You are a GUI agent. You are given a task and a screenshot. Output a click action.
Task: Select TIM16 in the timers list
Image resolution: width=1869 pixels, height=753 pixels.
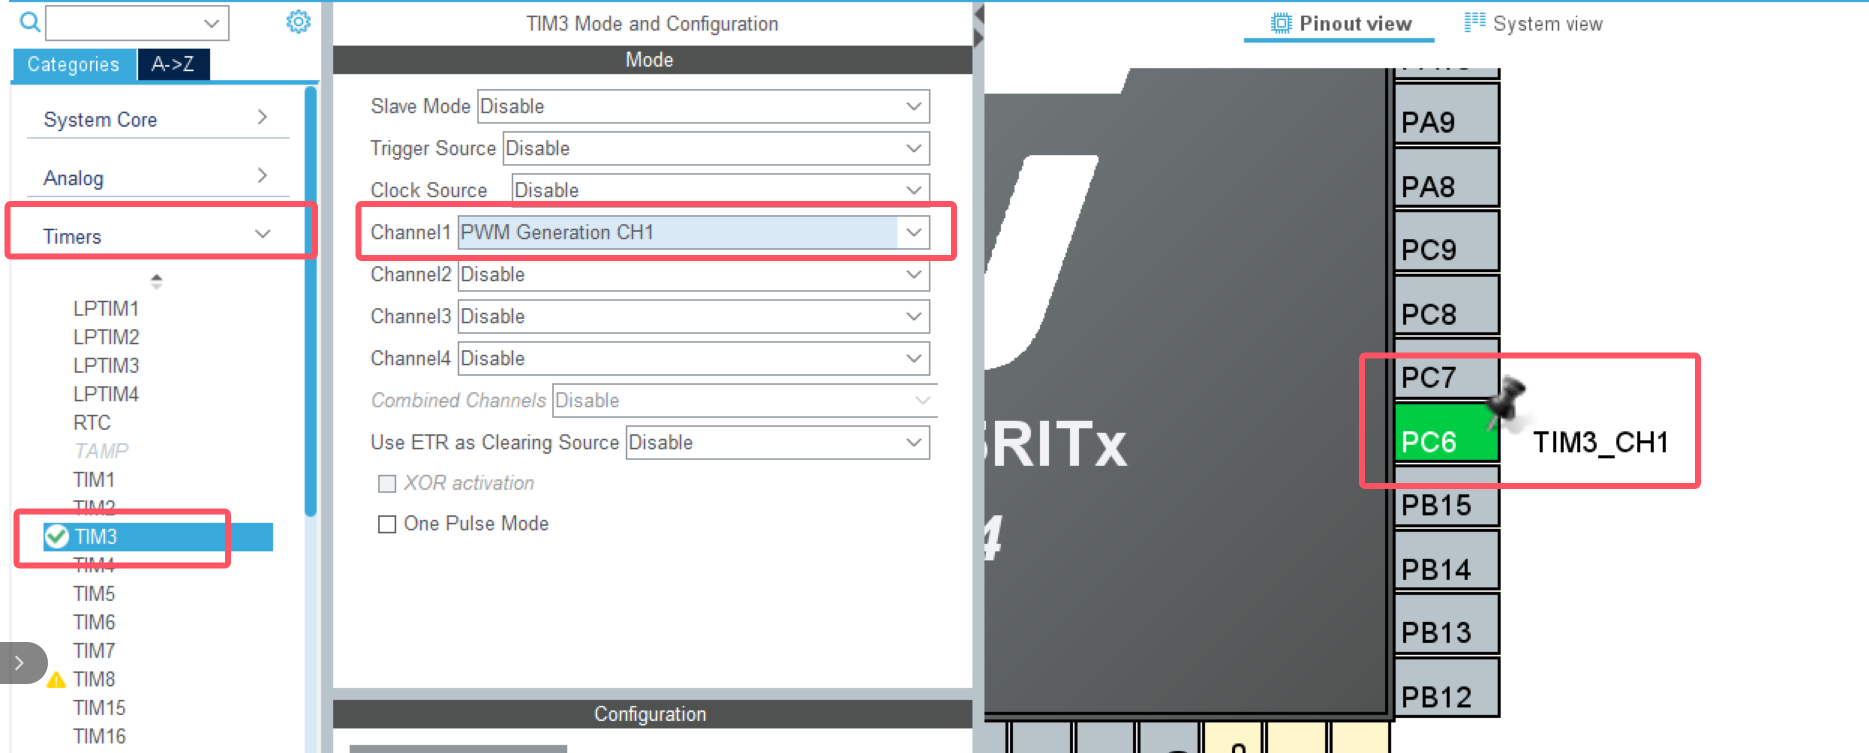(99, 737)
